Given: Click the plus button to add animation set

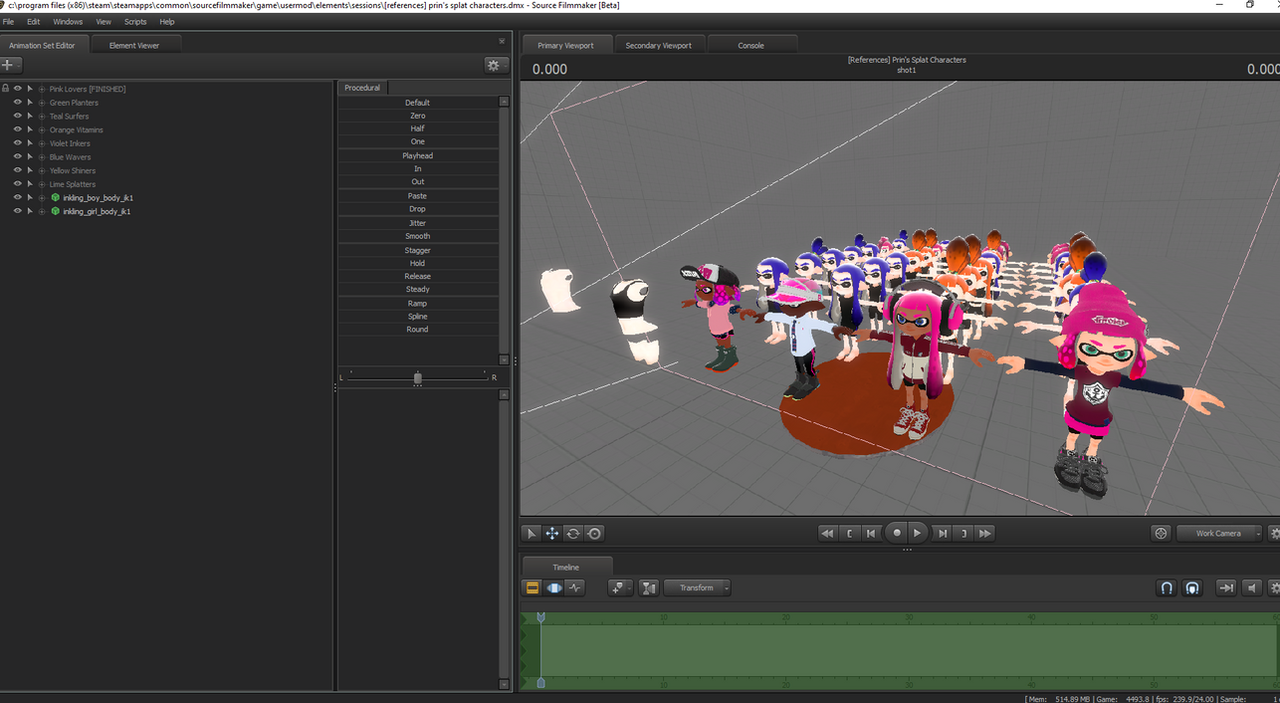Looking at the screenshot, I should pos(10,65).
